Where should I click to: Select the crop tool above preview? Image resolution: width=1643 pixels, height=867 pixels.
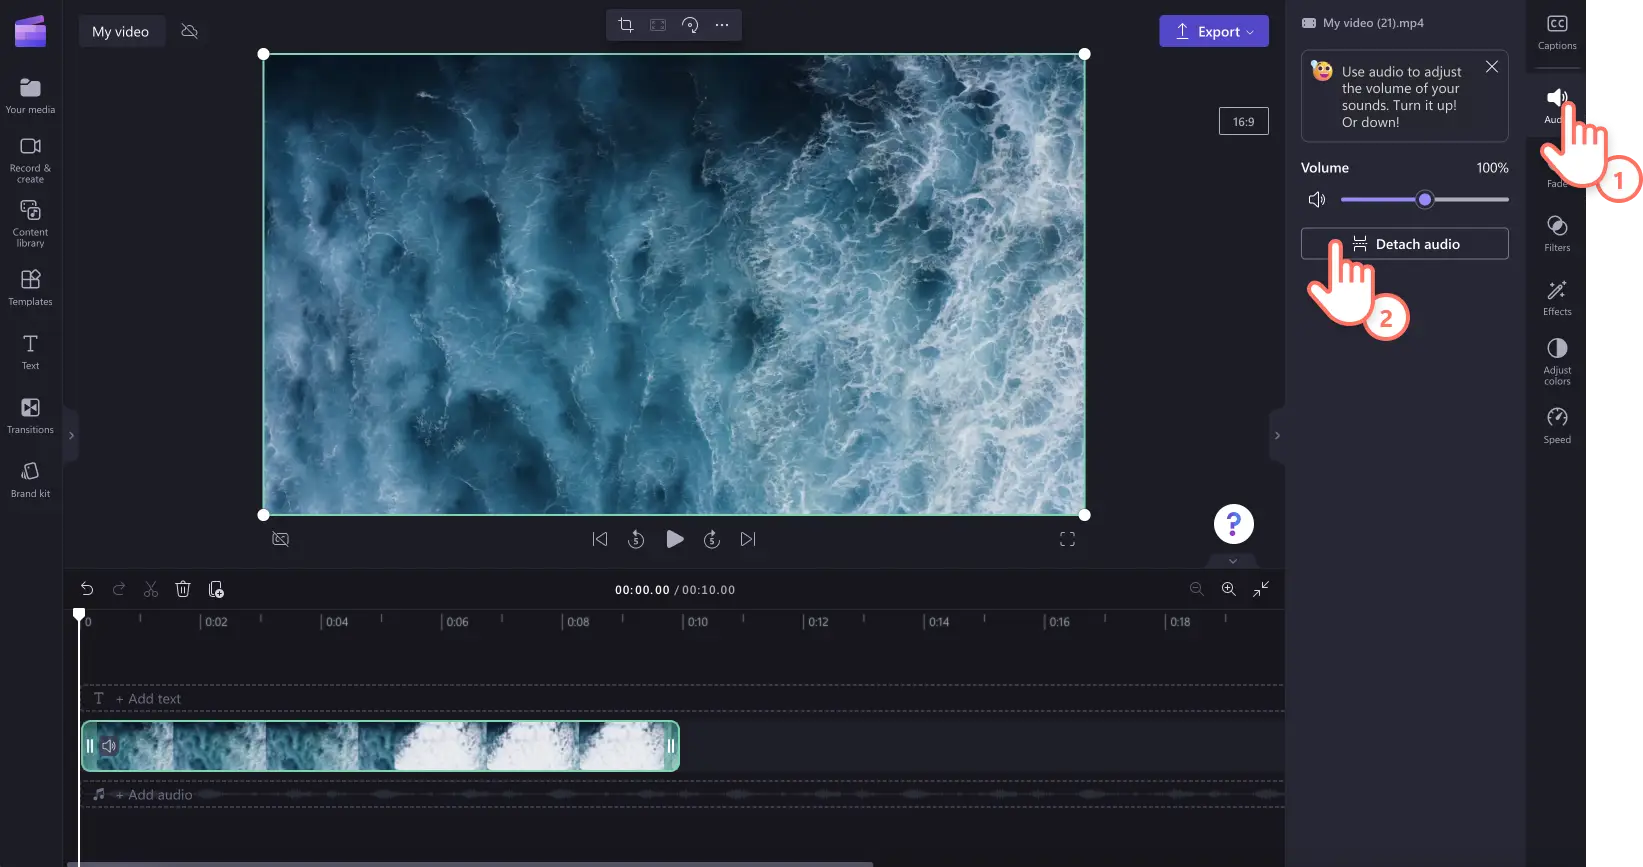626,25
